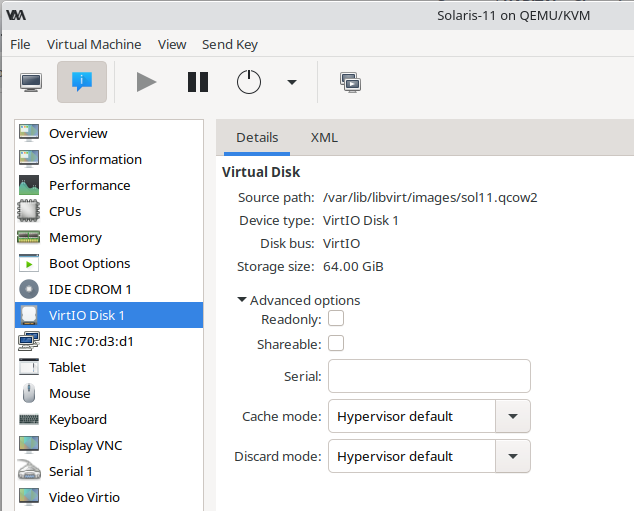This screenshot has width=634, height=511.
Task: Select the OS information icon
Action: [29, 159]
